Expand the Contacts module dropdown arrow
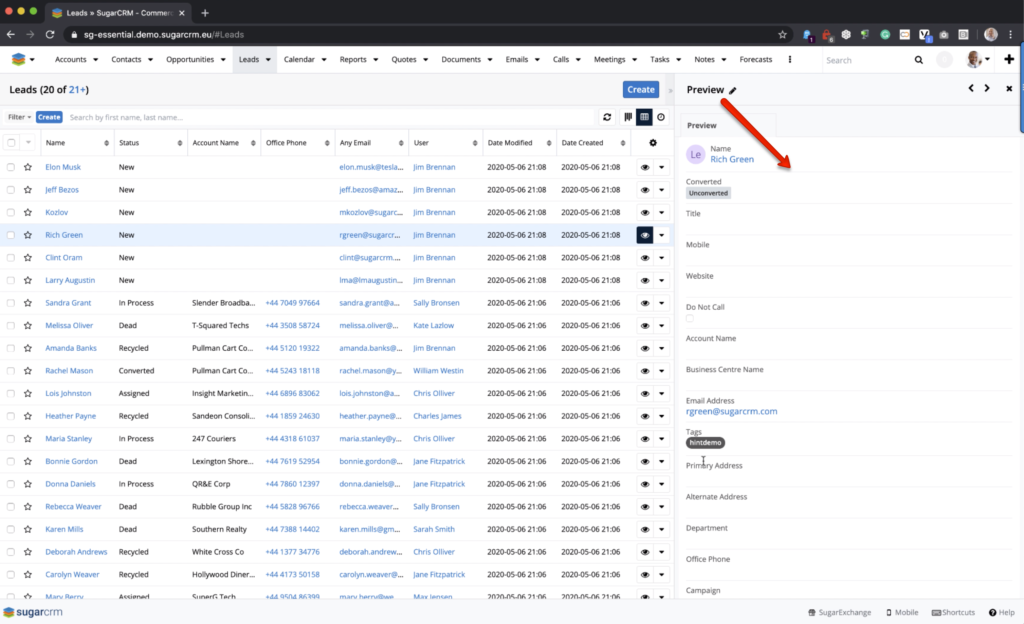This screenshot has width=1024, height=624. point(150,60)
